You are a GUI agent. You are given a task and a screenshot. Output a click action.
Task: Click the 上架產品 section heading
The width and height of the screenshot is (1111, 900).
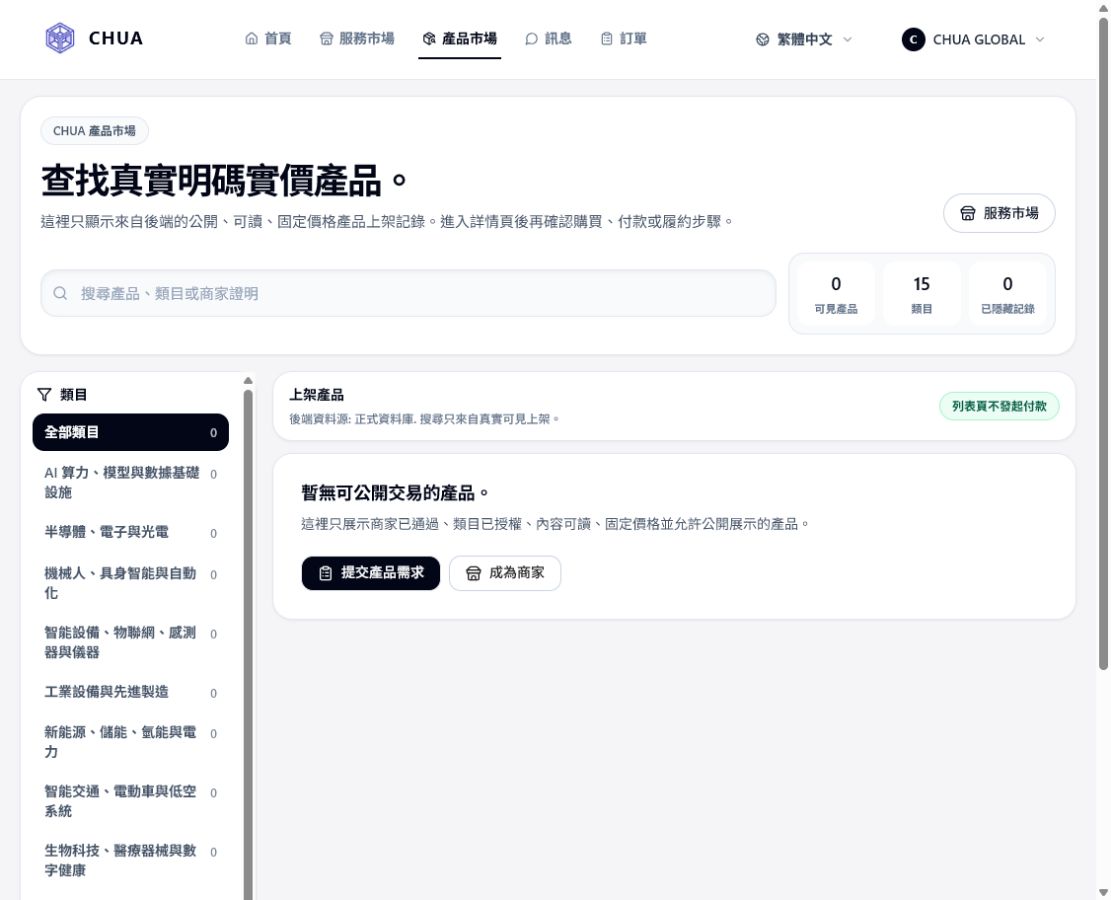point(317,395)
